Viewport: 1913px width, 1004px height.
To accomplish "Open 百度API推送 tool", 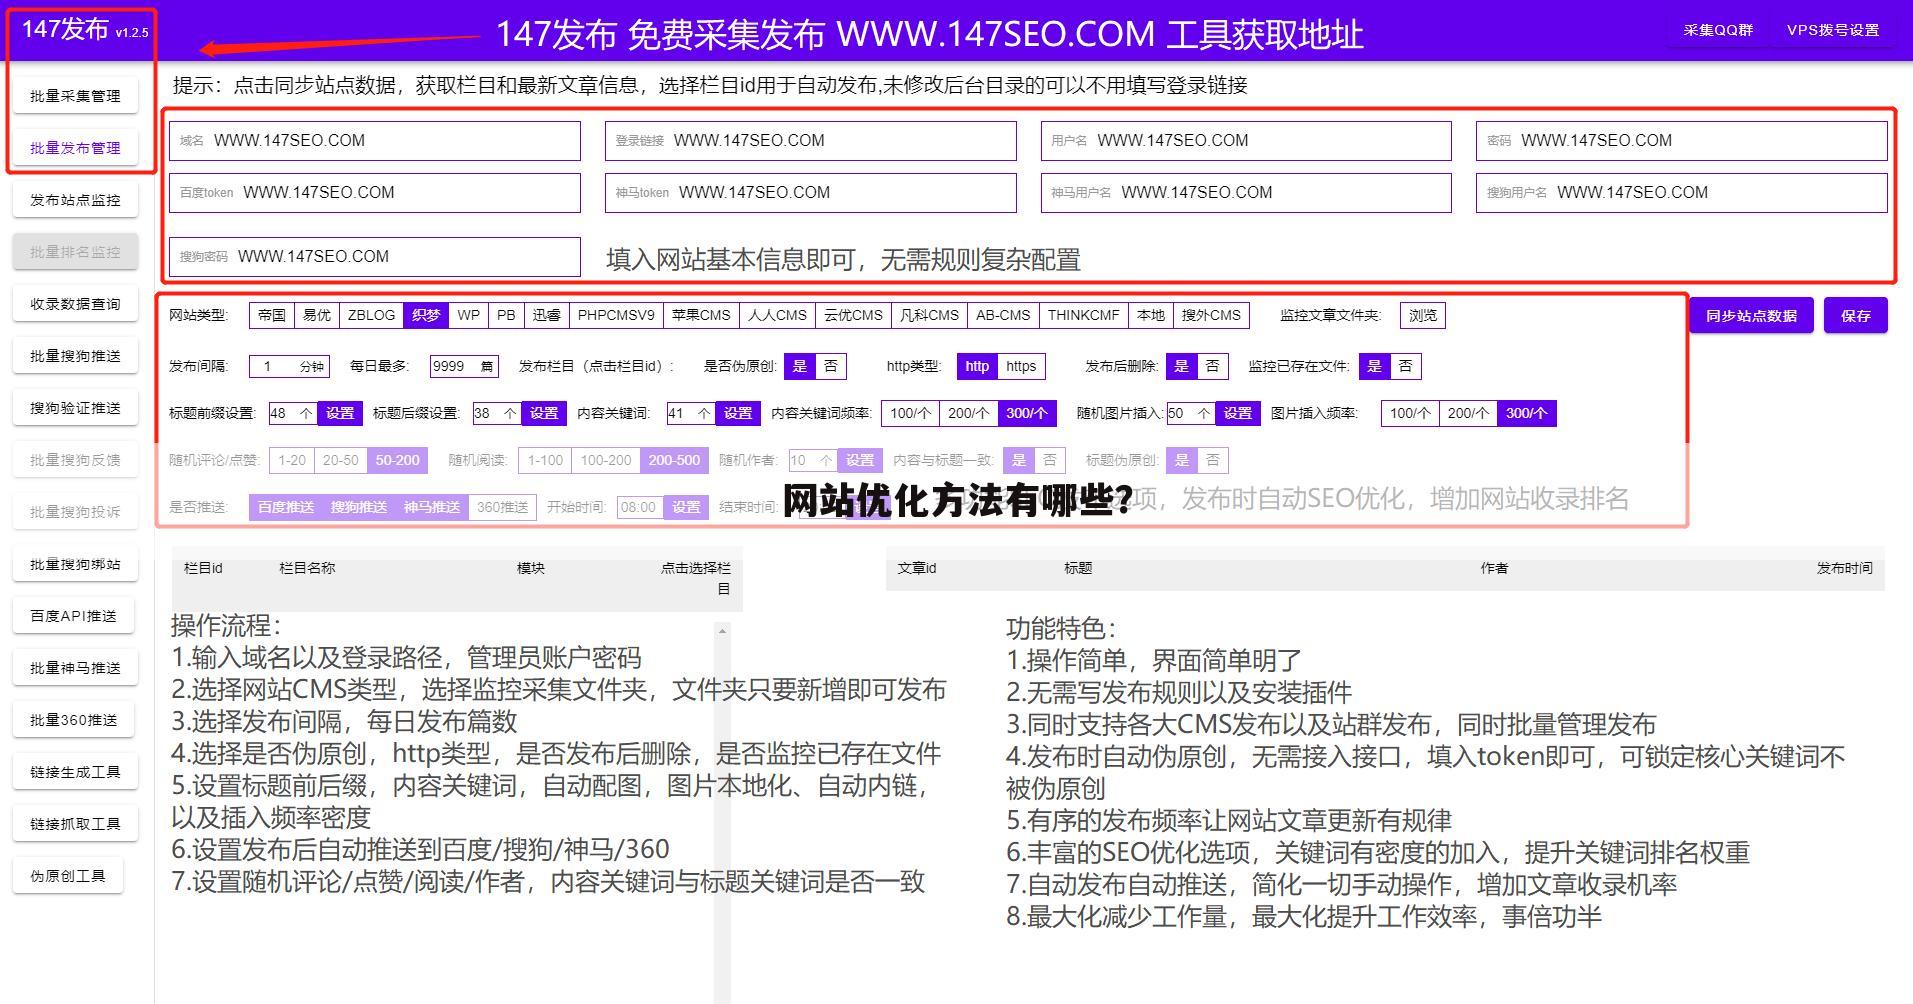I will [x=75, y=616].
